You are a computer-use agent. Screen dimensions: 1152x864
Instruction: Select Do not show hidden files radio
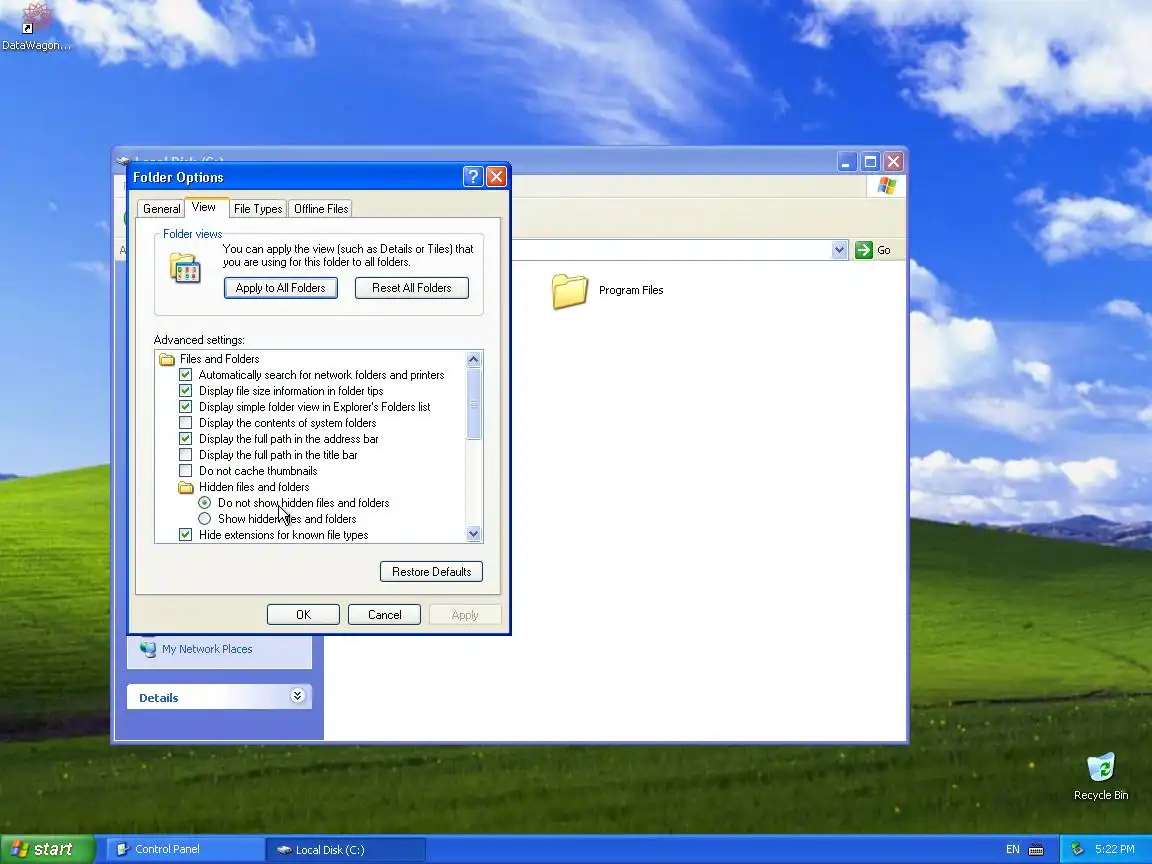click(205, 503)
